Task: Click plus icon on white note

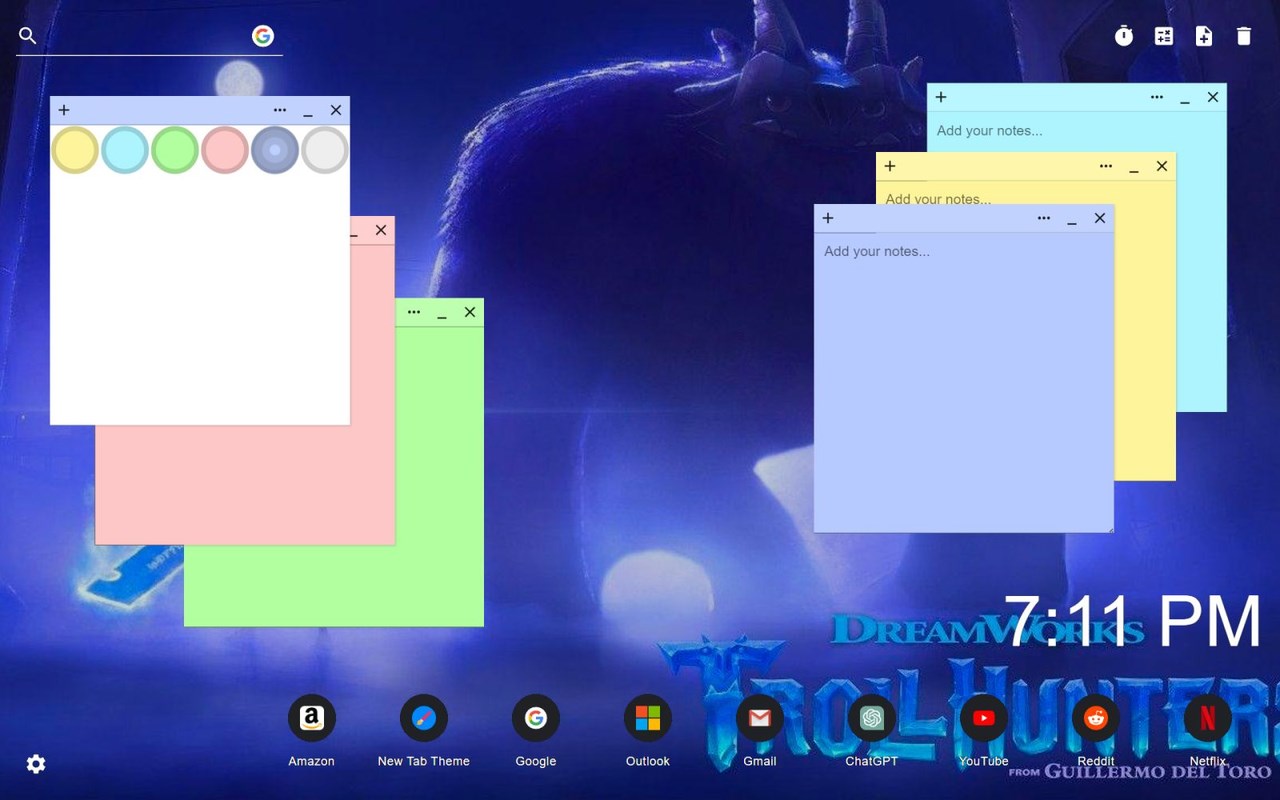Action: (64, 110)
